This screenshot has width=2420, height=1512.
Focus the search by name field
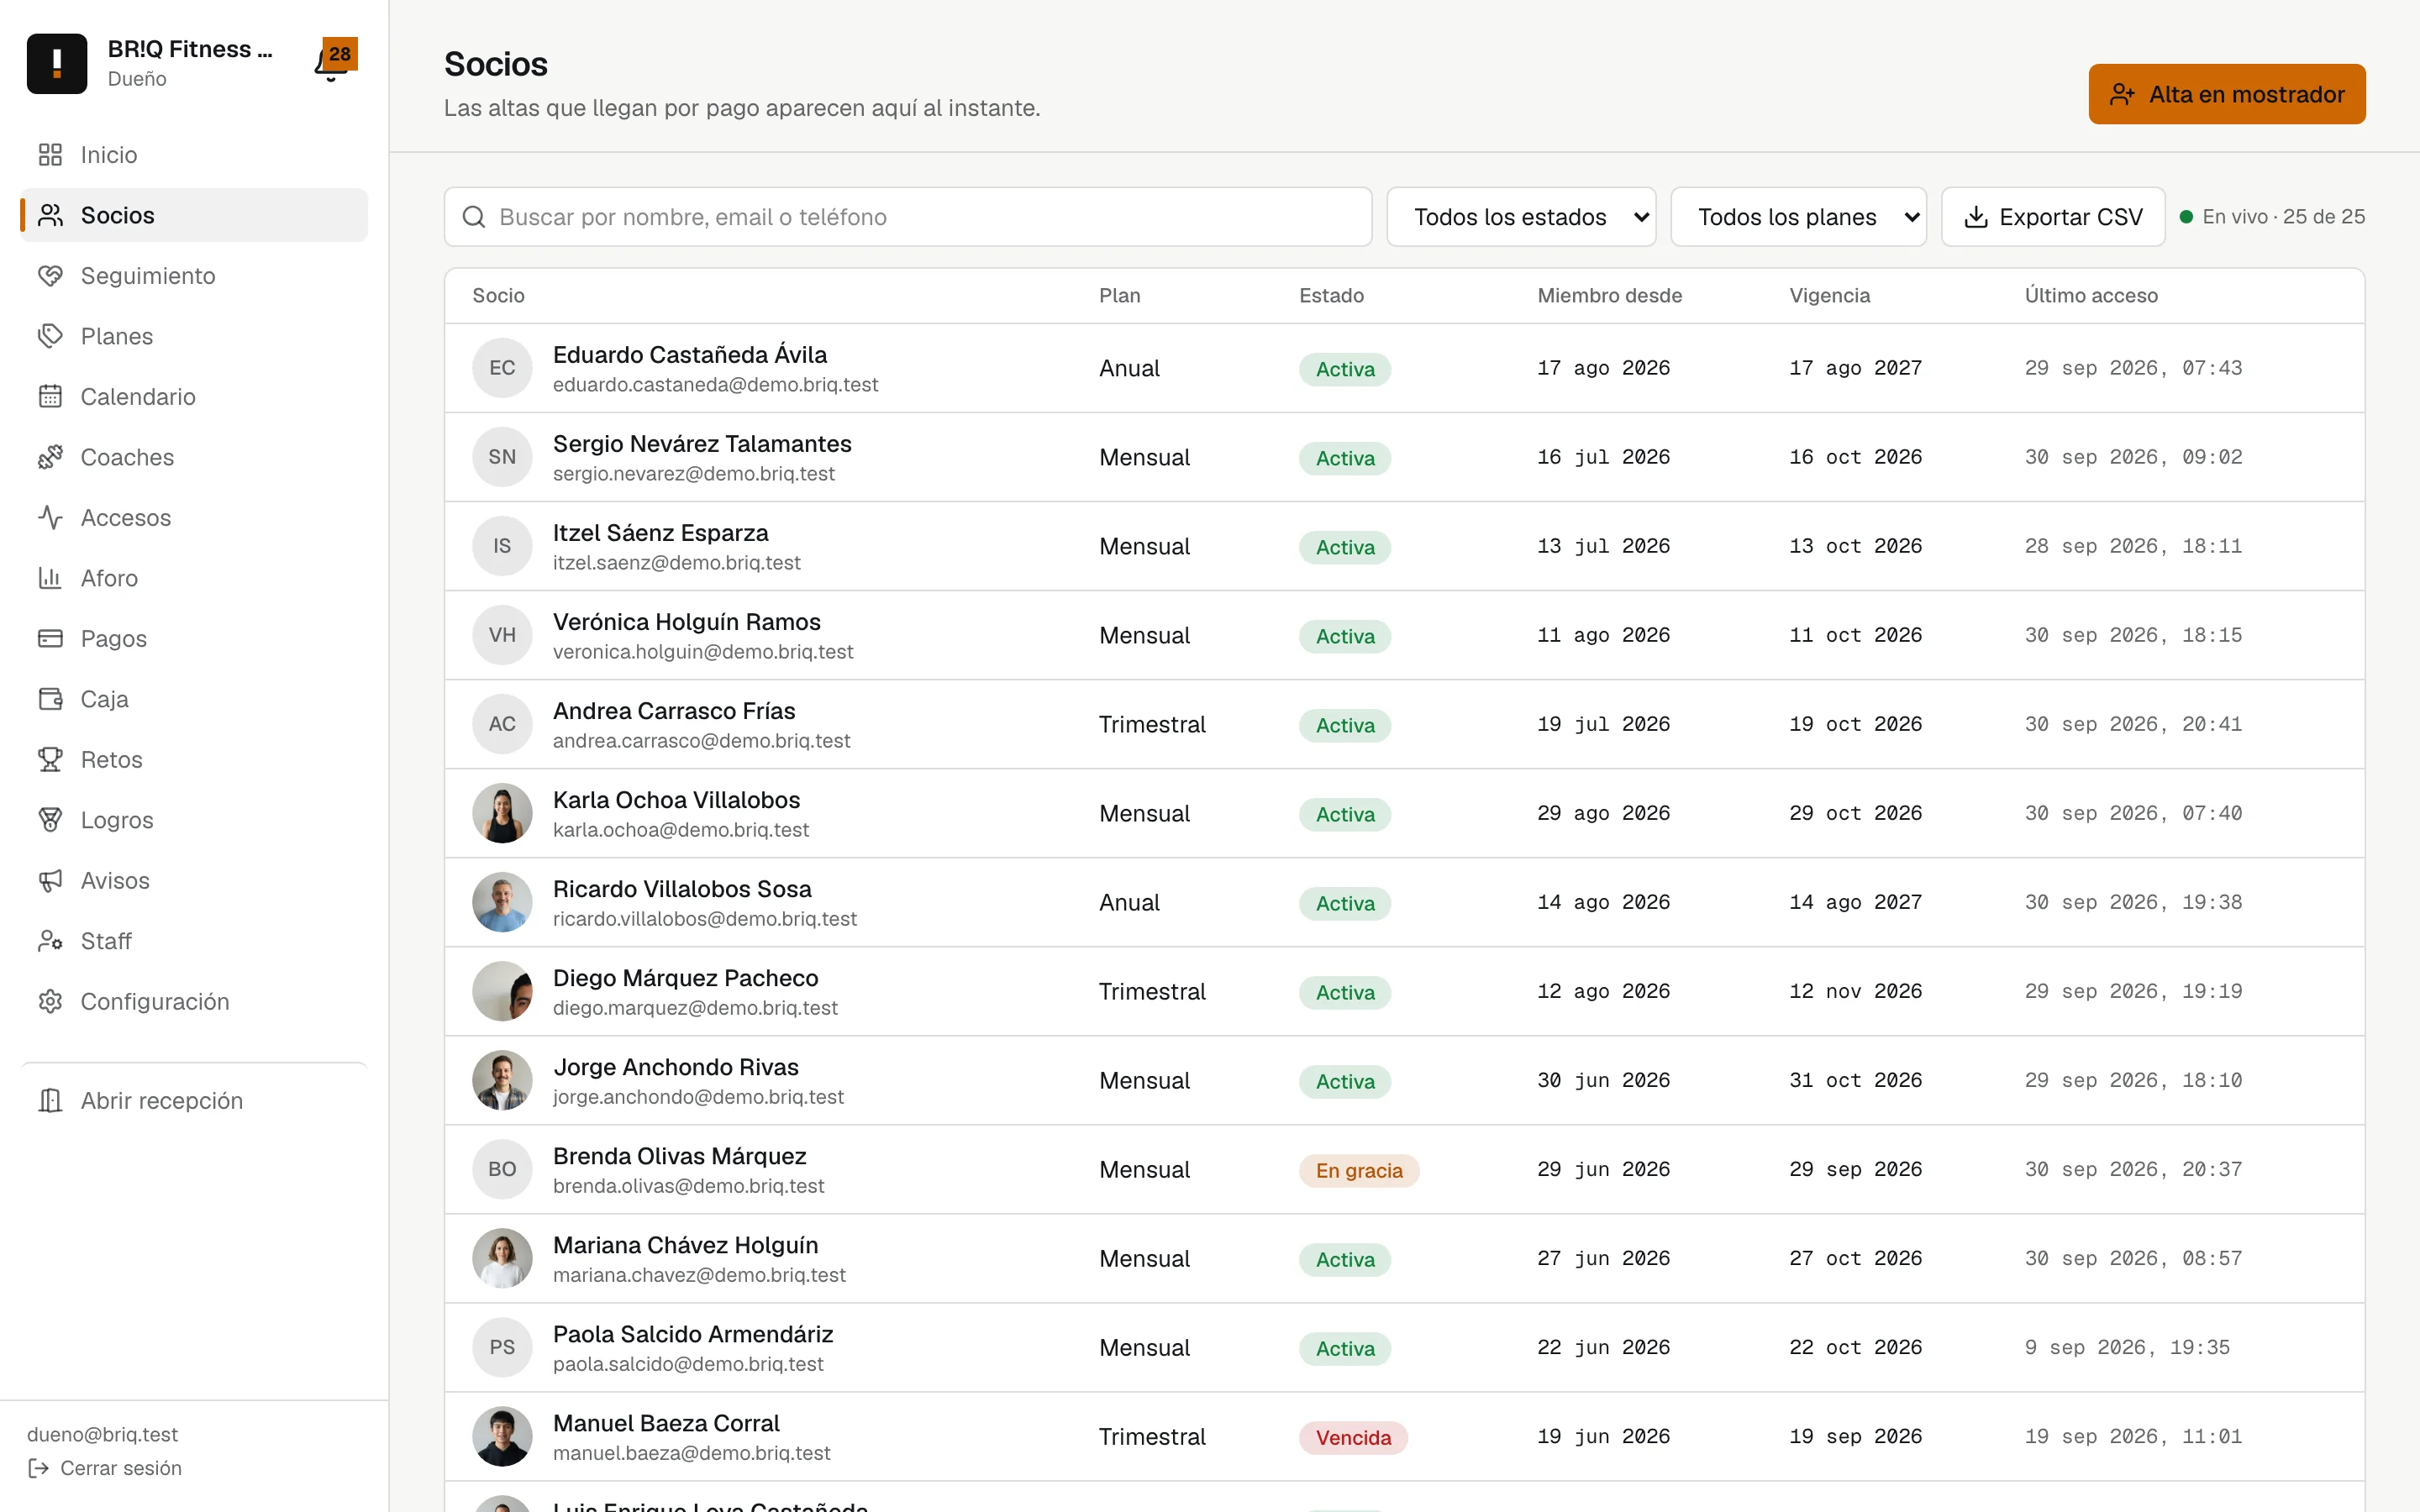pos(908,217)
